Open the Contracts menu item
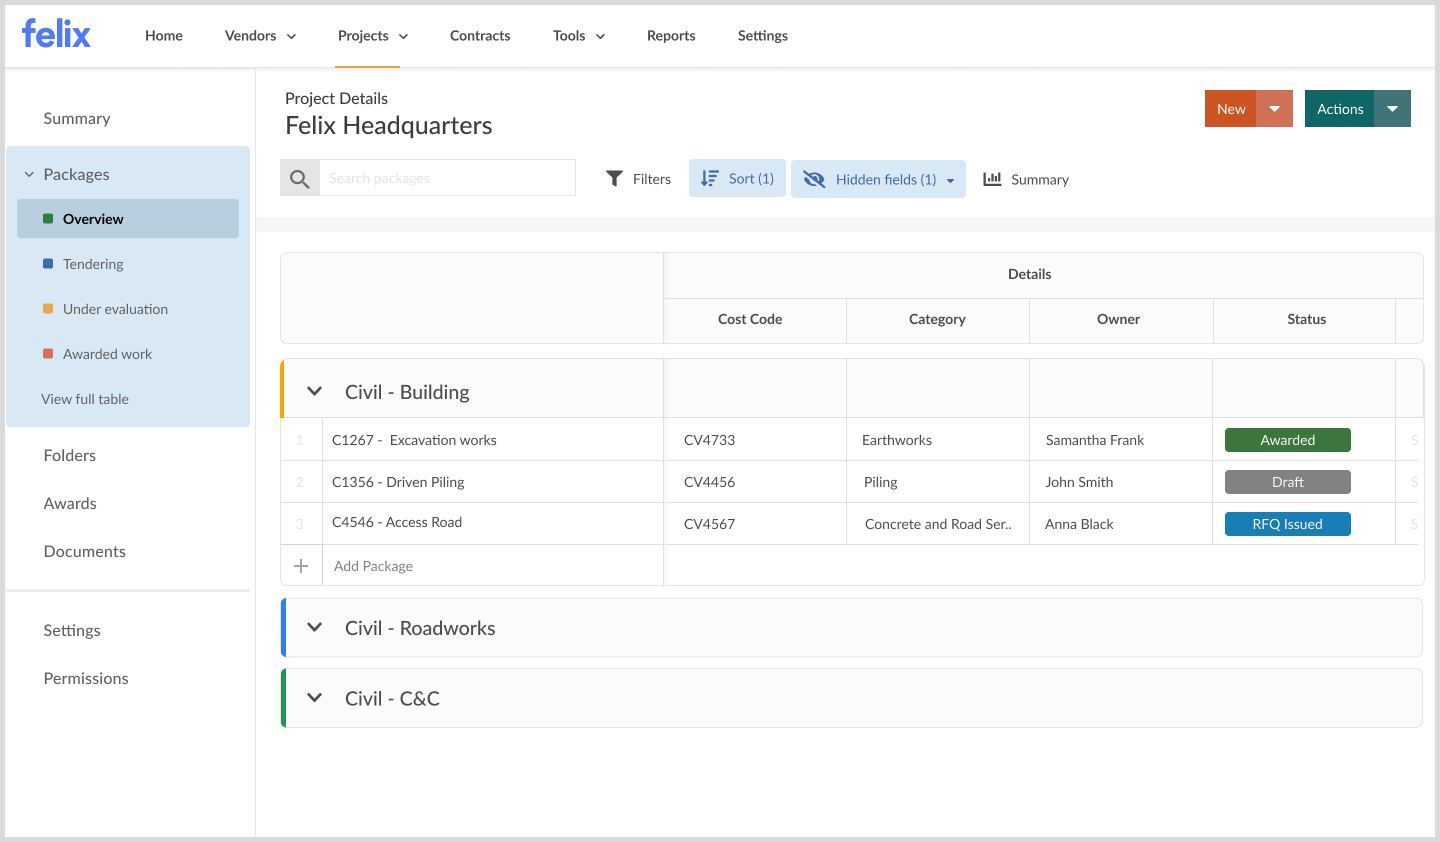 pos(480,35)
